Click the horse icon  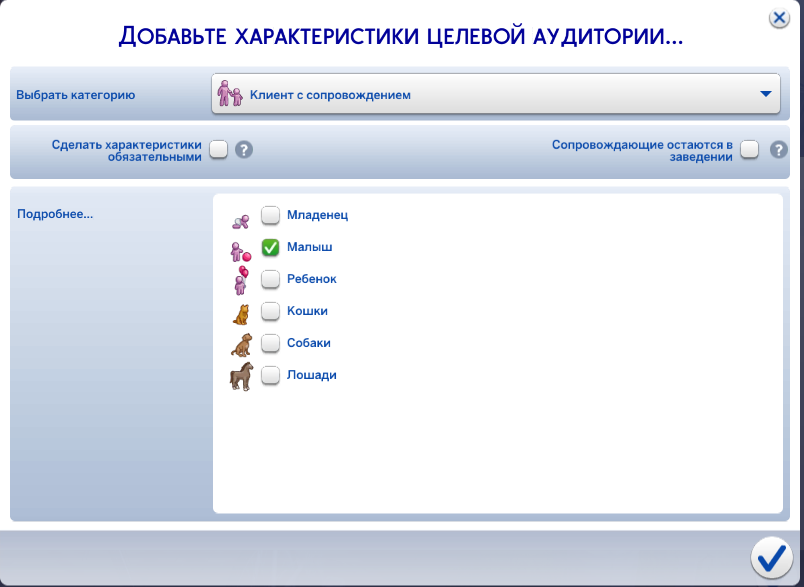click(242, 377)
